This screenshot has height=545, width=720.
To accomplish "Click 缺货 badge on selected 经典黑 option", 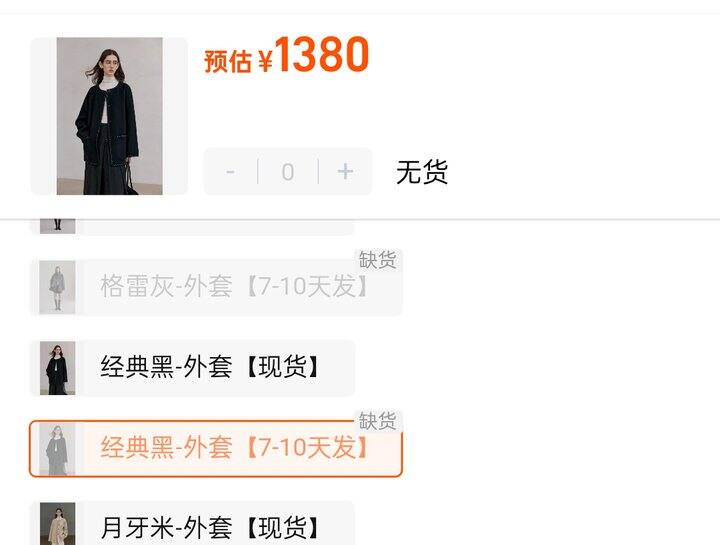I will (377, 421).
